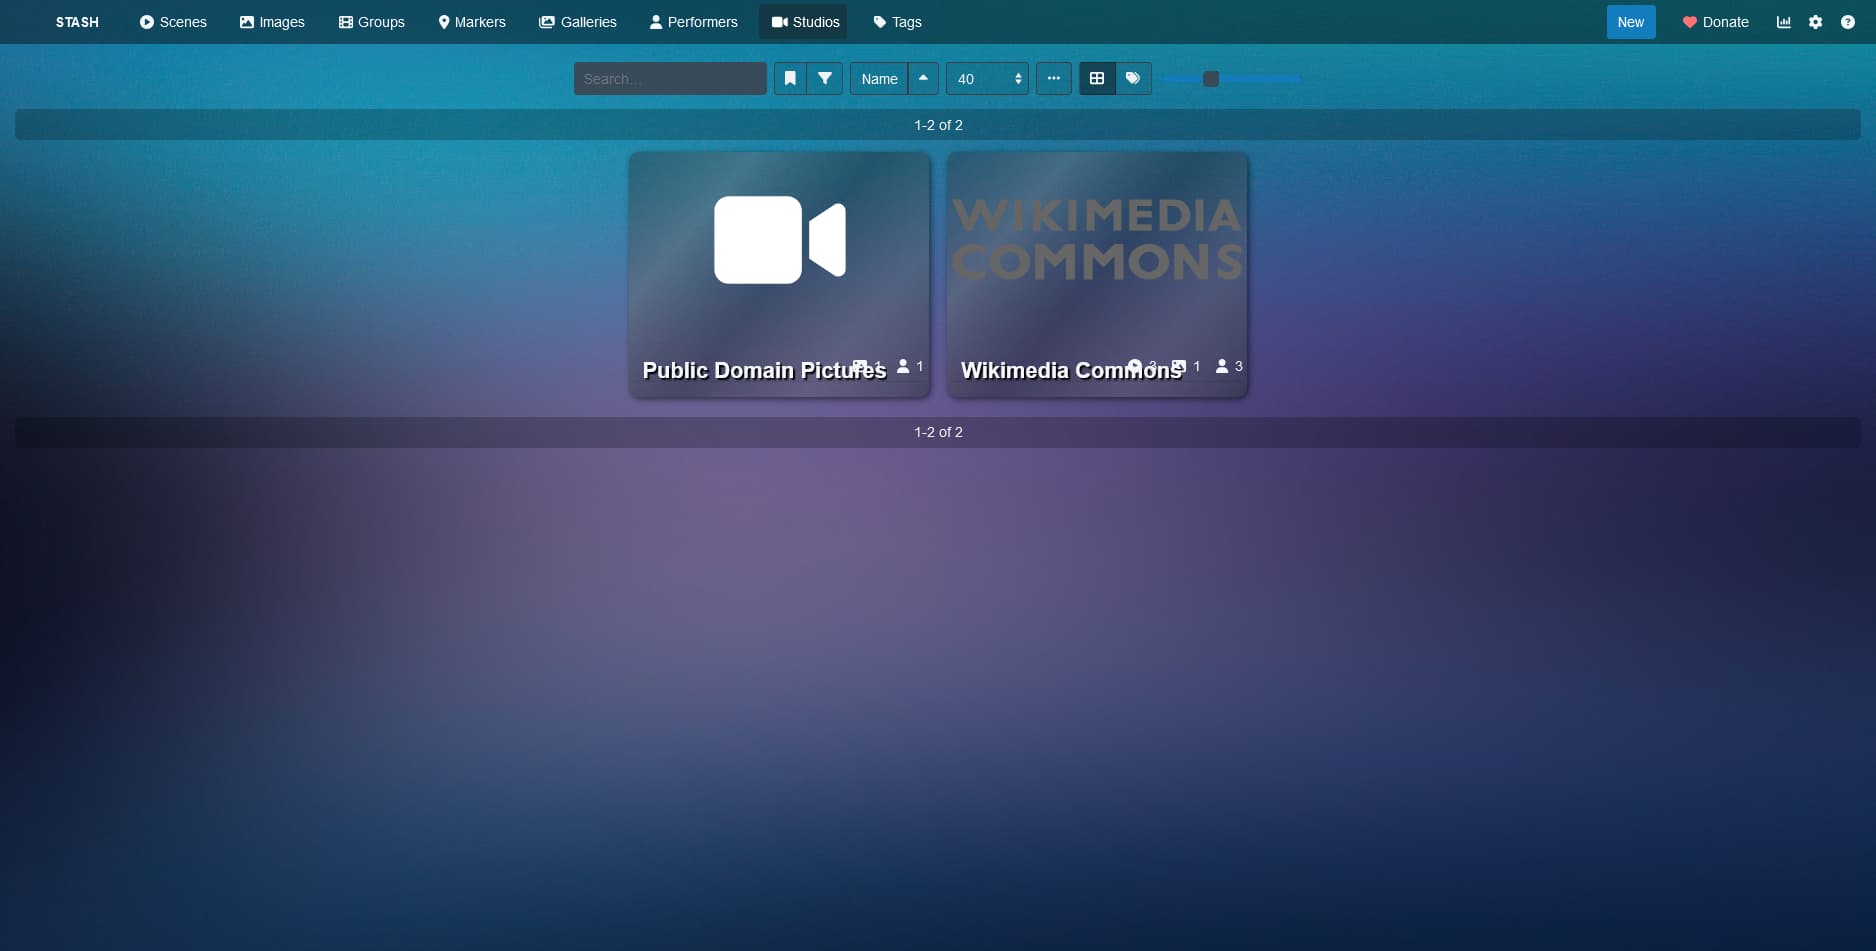Open the sort-by Name dropdown
This screenshot has height=951, width=1876.
[879, 79]
